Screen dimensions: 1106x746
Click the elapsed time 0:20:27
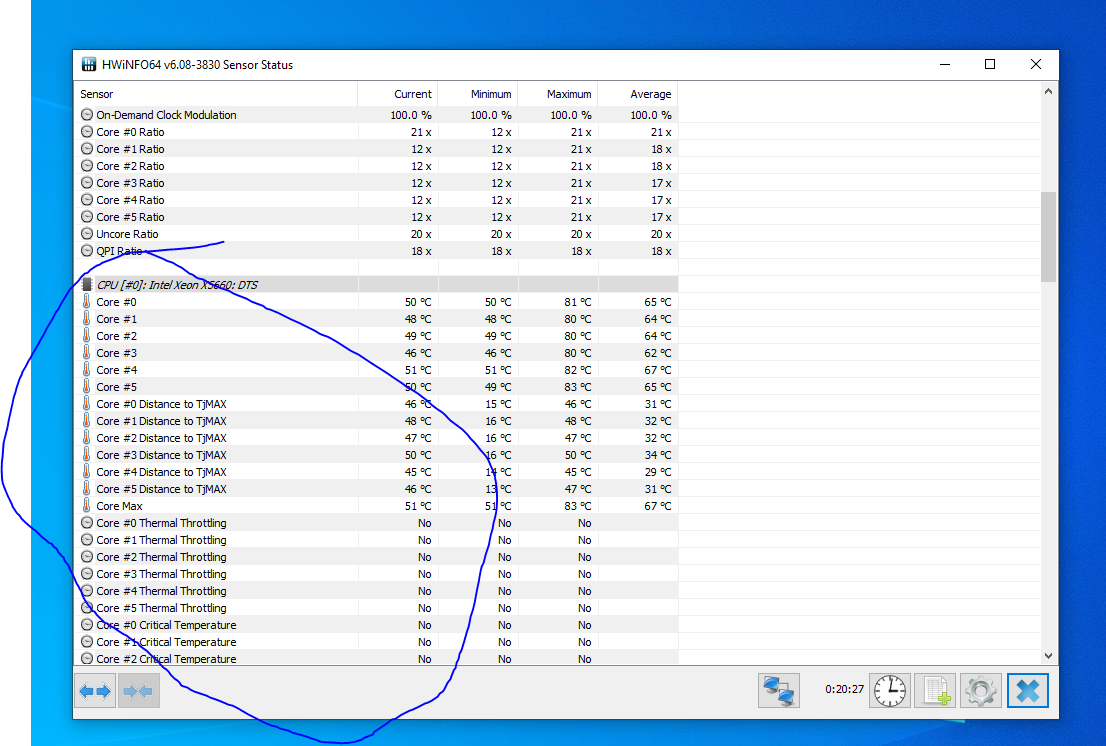pyautogui.click(x=844, y=689)
